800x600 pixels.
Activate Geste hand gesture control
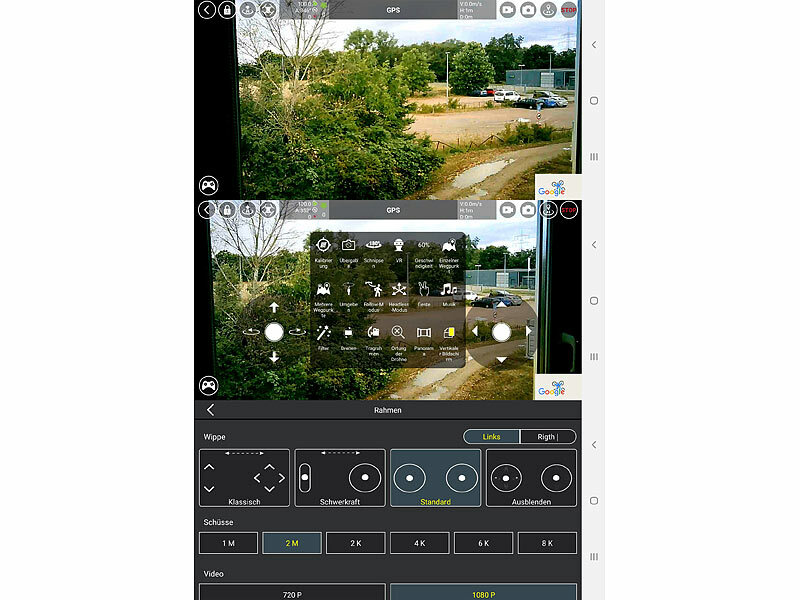[x=423, y=289]
